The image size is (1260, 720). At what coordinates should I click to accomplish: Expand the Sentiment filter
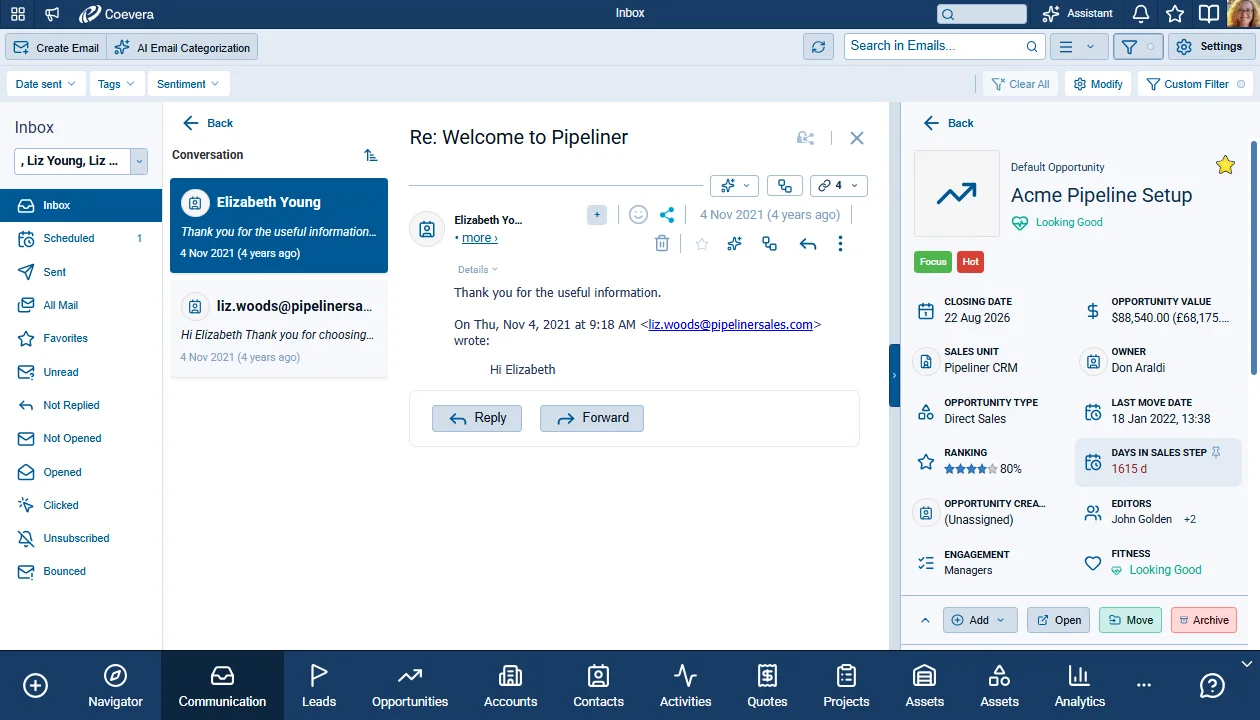click(189, 84)
